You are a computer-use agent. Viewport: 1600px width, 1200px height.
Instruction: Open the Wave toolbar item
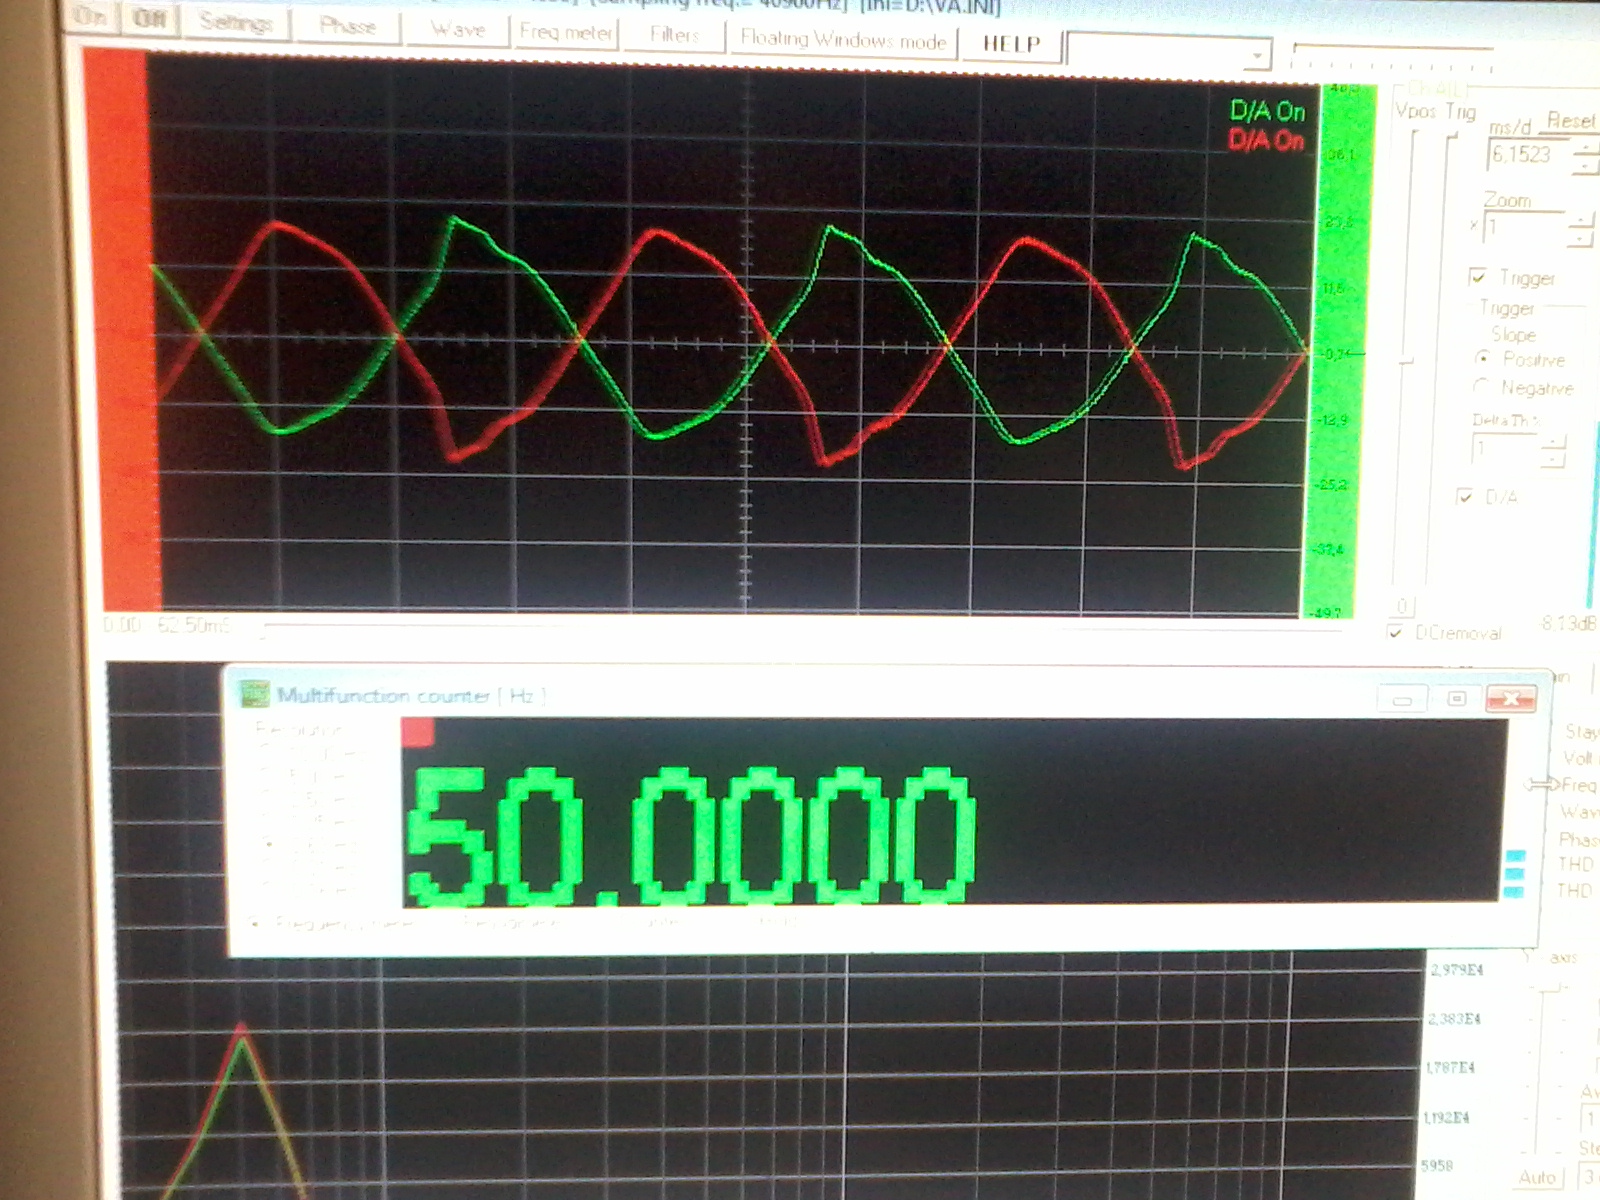point(458,30)
